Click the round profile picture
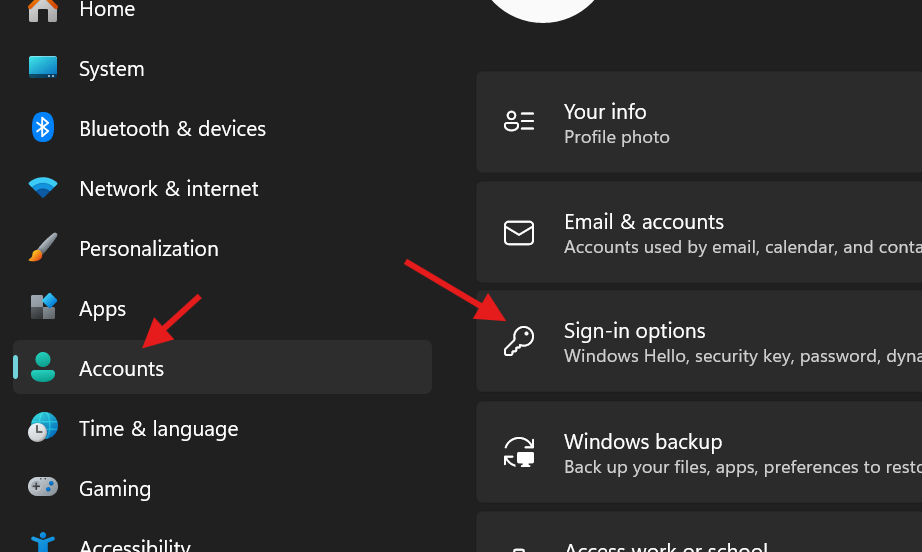922x552 pixels. [545, 8]
